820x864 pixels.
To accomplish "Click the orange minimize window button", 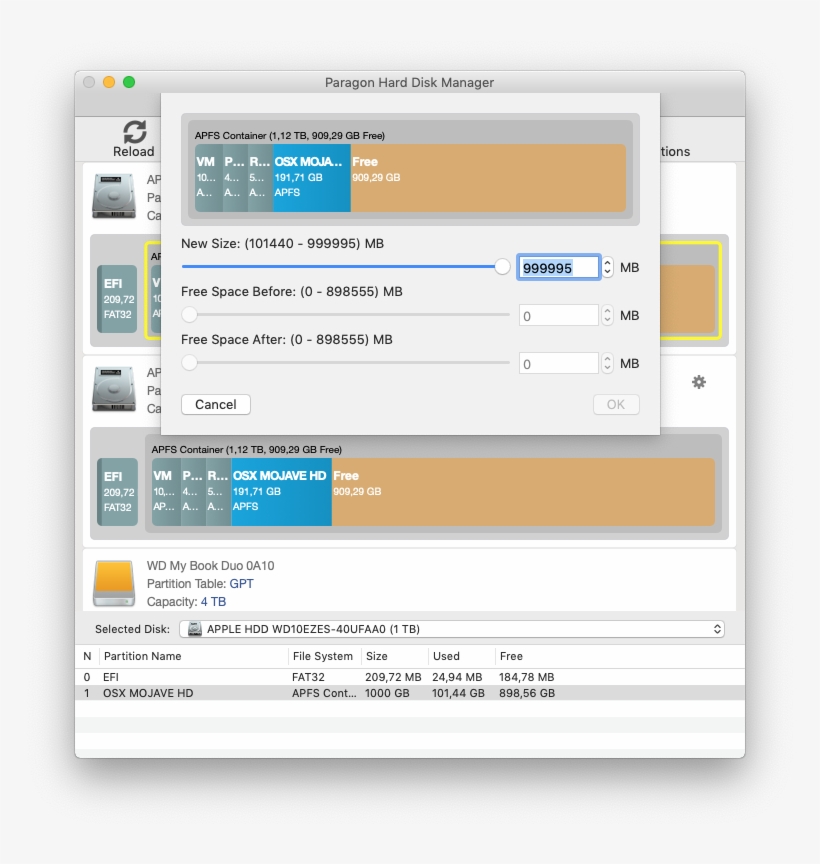I will click(109, 82).
